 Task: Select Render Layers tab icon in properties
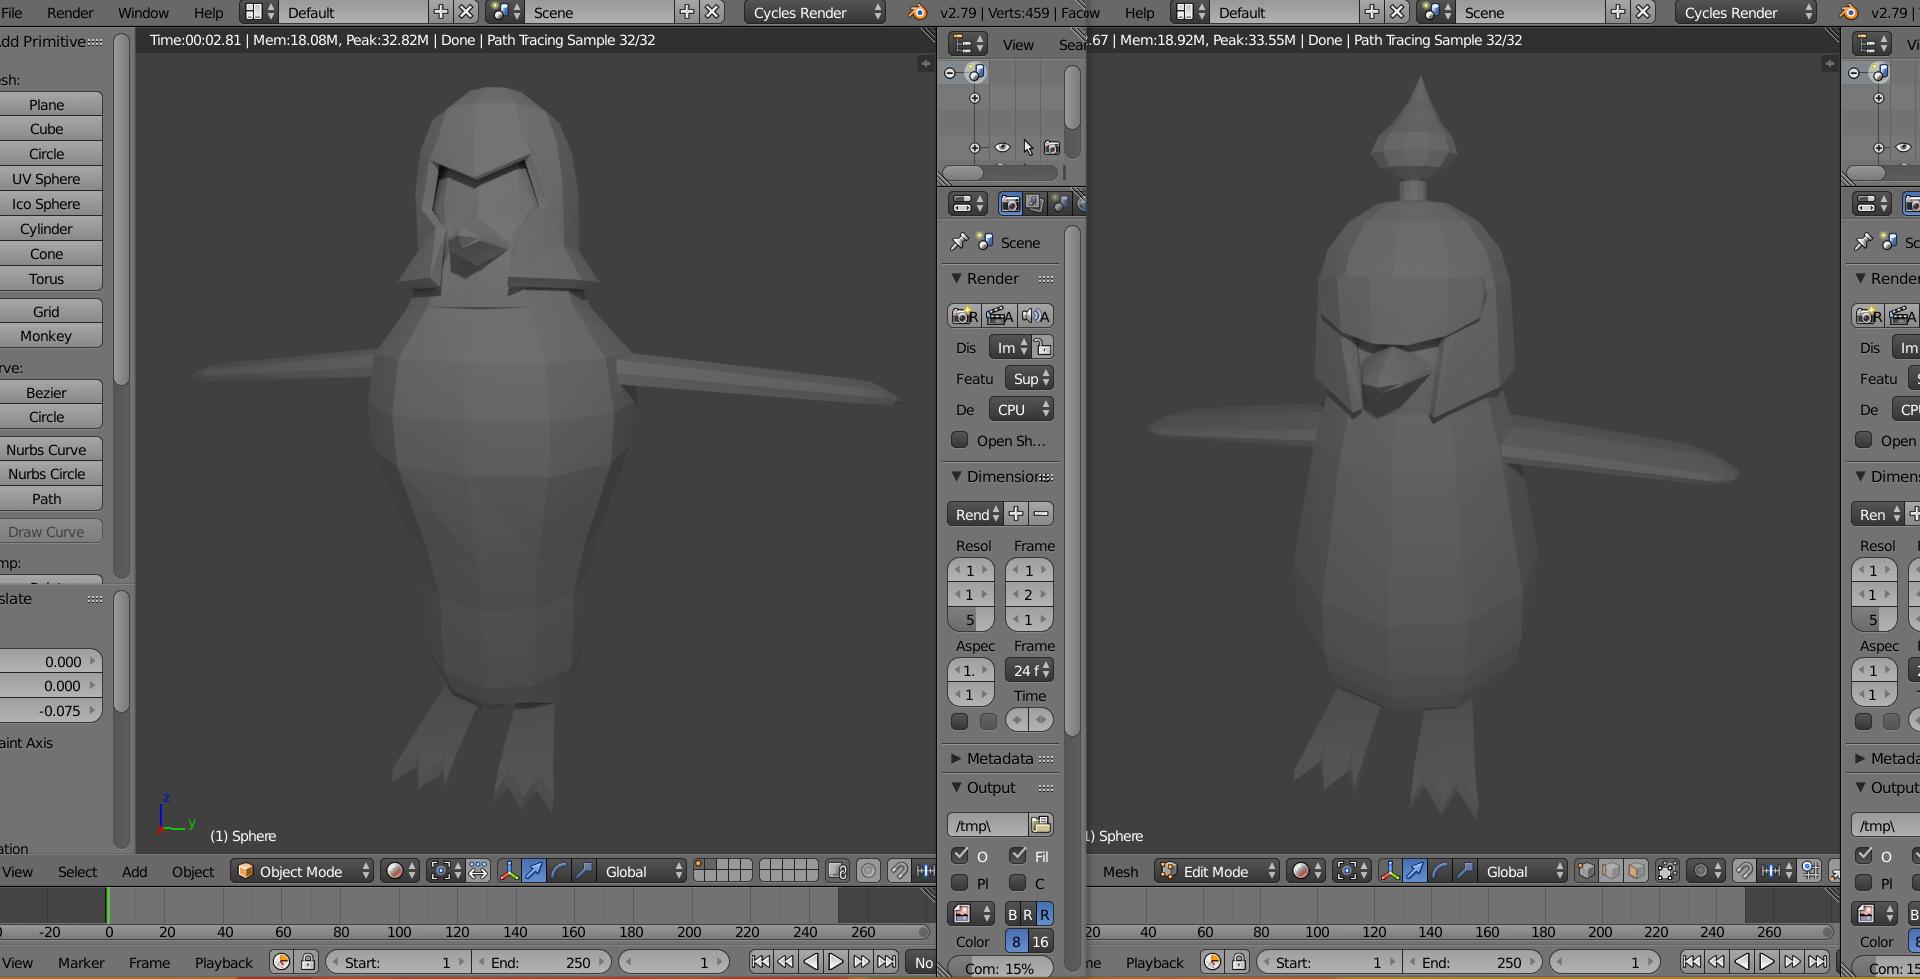pos(1035,204)
